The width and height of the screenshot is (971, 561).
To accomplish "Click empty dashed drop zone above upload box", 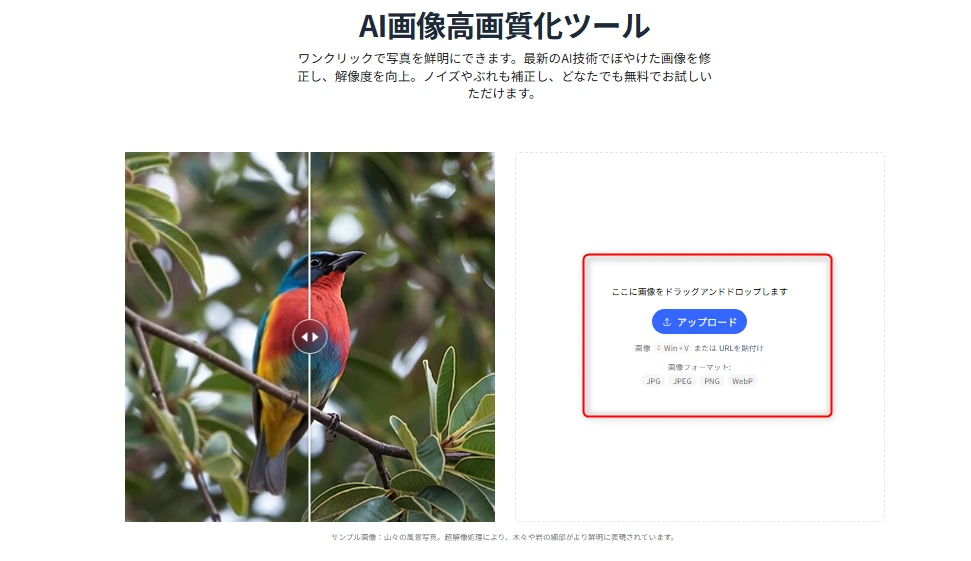I will [700, 201].
